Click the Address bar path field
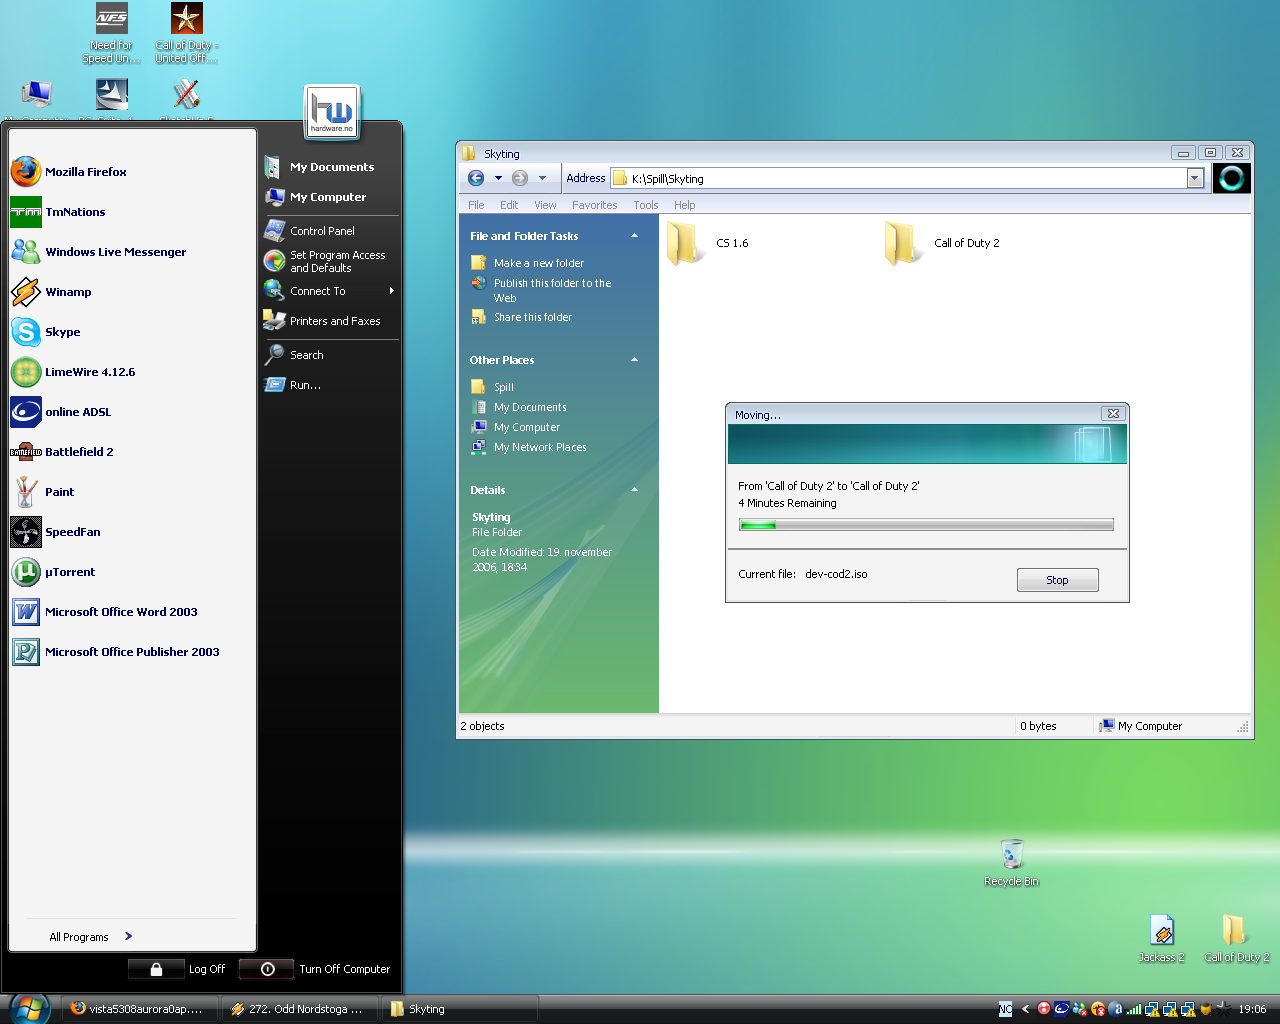1280x1024 pixels. [x=898, y=178]
